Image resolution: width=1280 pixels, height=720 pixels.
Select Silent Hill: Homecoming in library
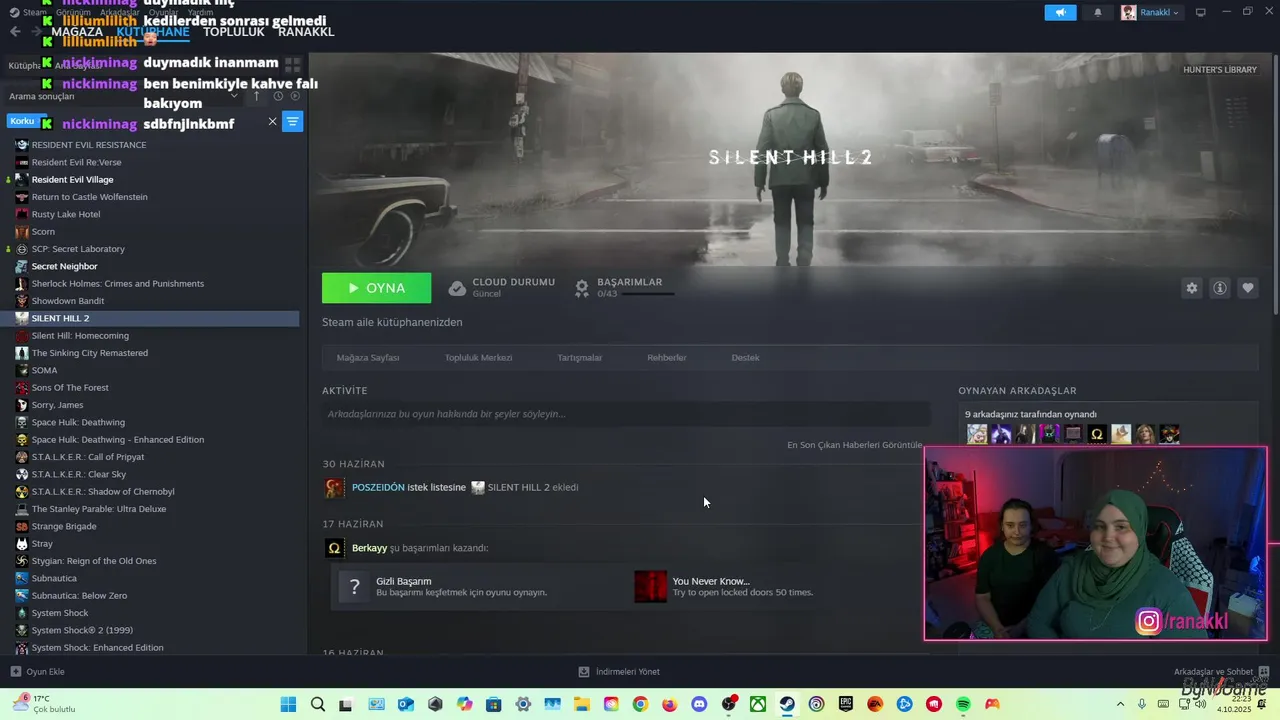point(80,336)
